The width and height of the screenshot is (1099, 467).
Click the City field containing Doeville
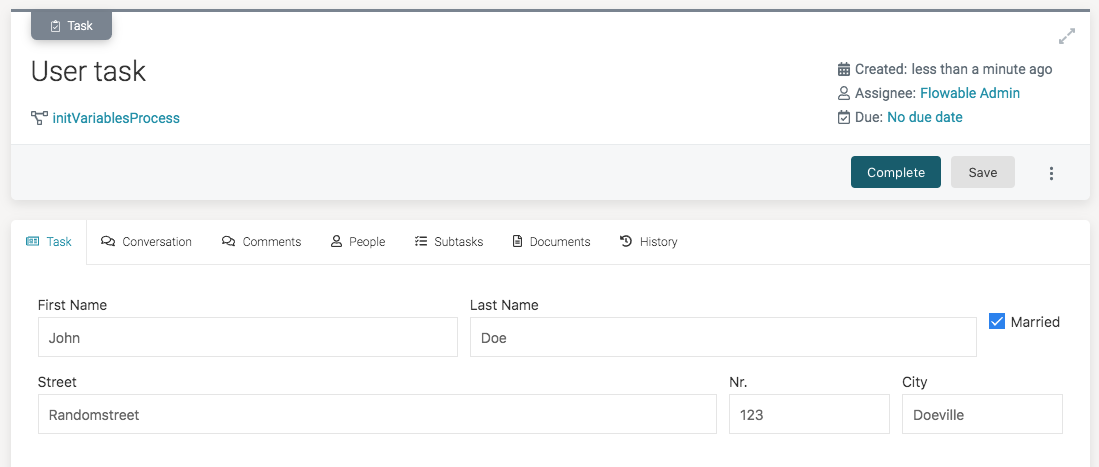[983, 414]
